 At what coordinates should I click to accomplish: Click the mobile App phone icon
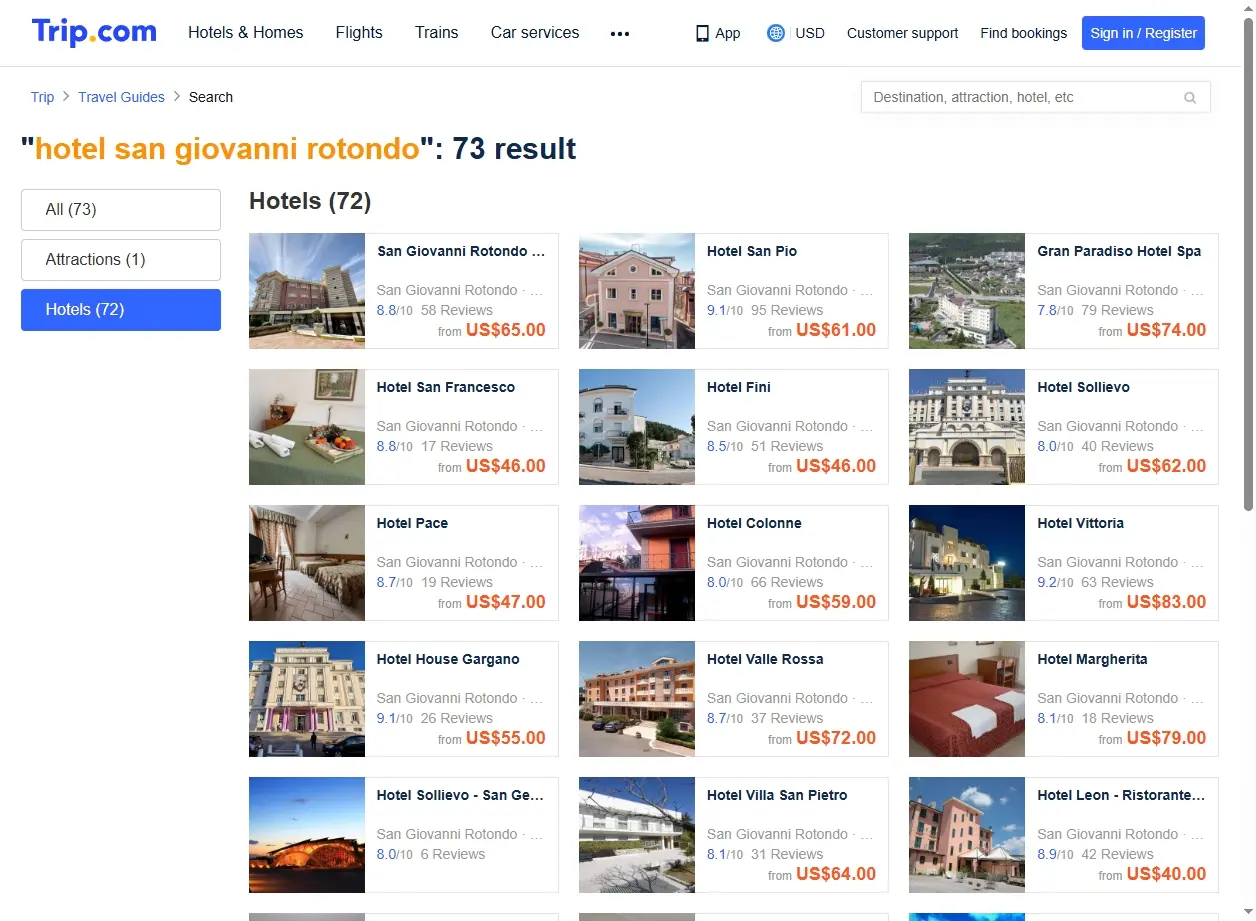702,33
